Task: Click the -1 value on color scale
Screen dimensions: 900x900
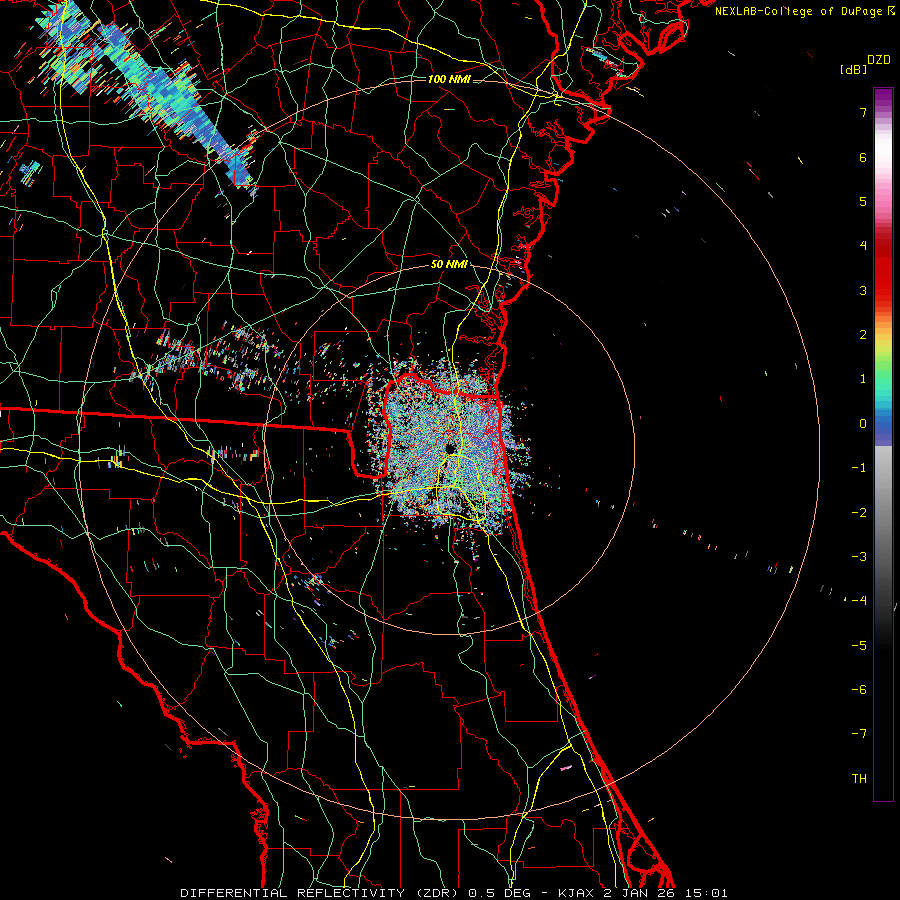Action: pyautogui.click(x=859, y=468)
